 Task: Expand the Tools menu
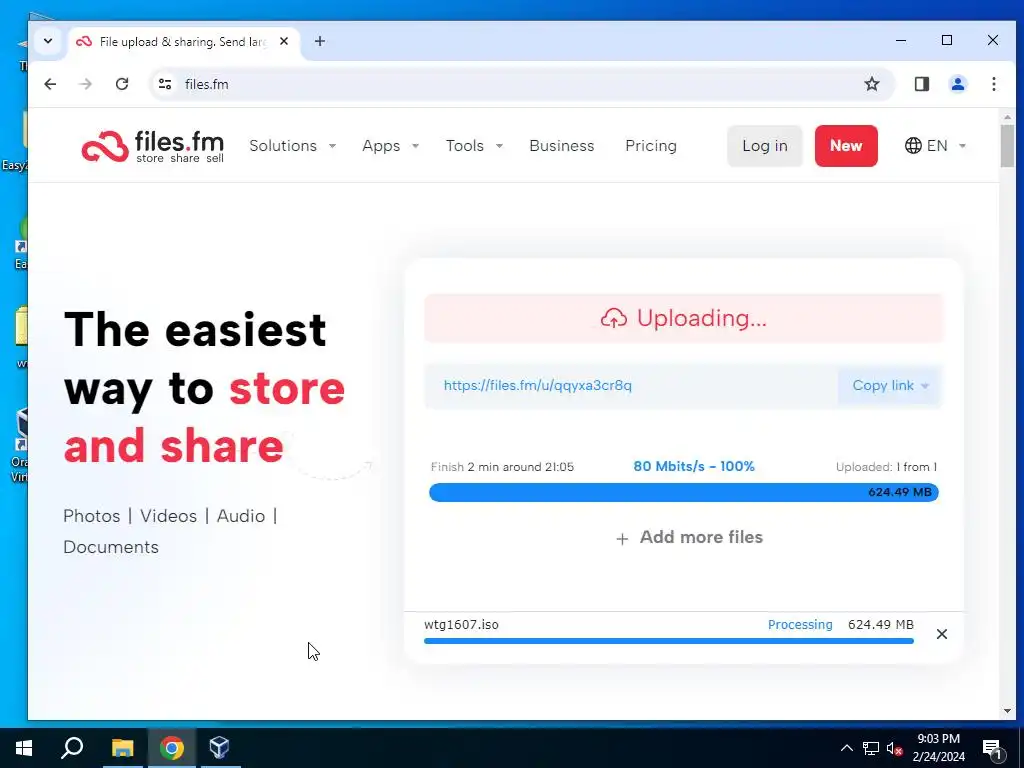point(474,146)
